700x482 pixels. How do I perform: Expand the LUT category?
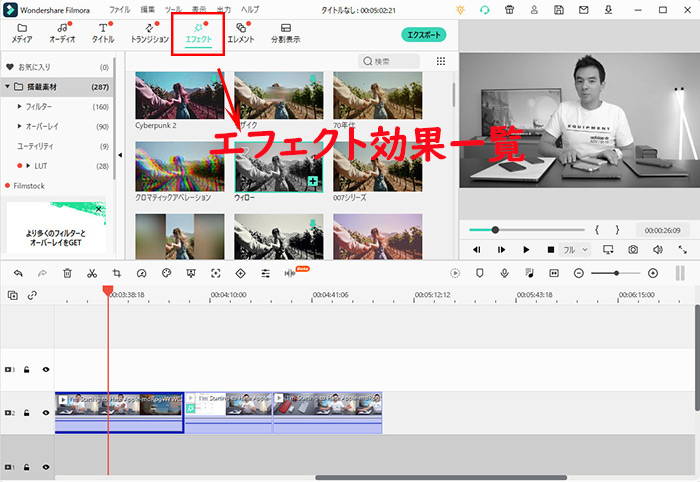[x=28, y=166]
